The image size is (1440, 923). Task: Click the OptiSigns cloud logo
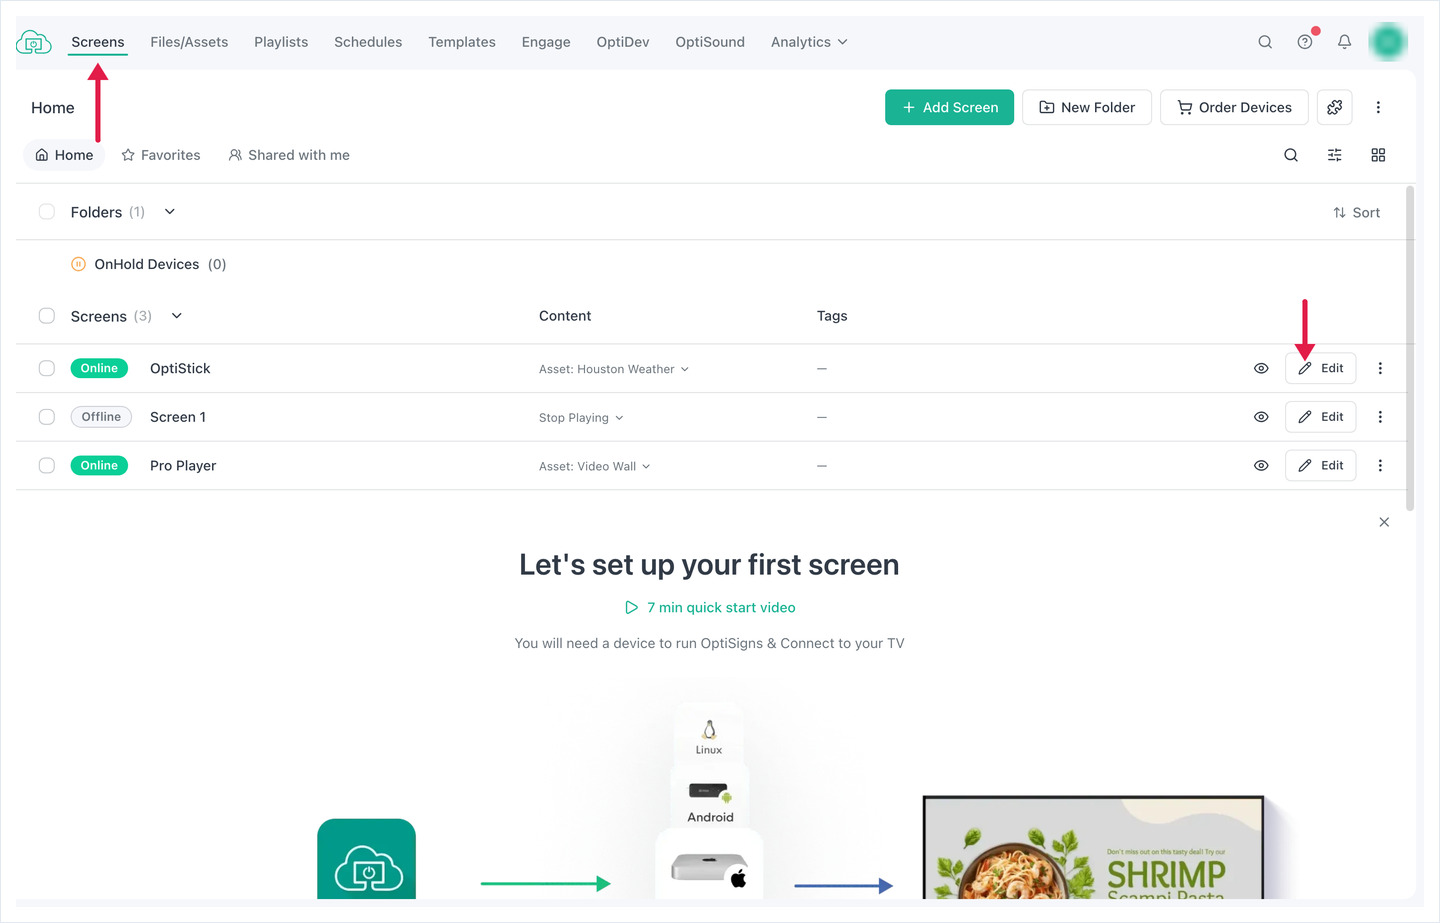point(34,42)
